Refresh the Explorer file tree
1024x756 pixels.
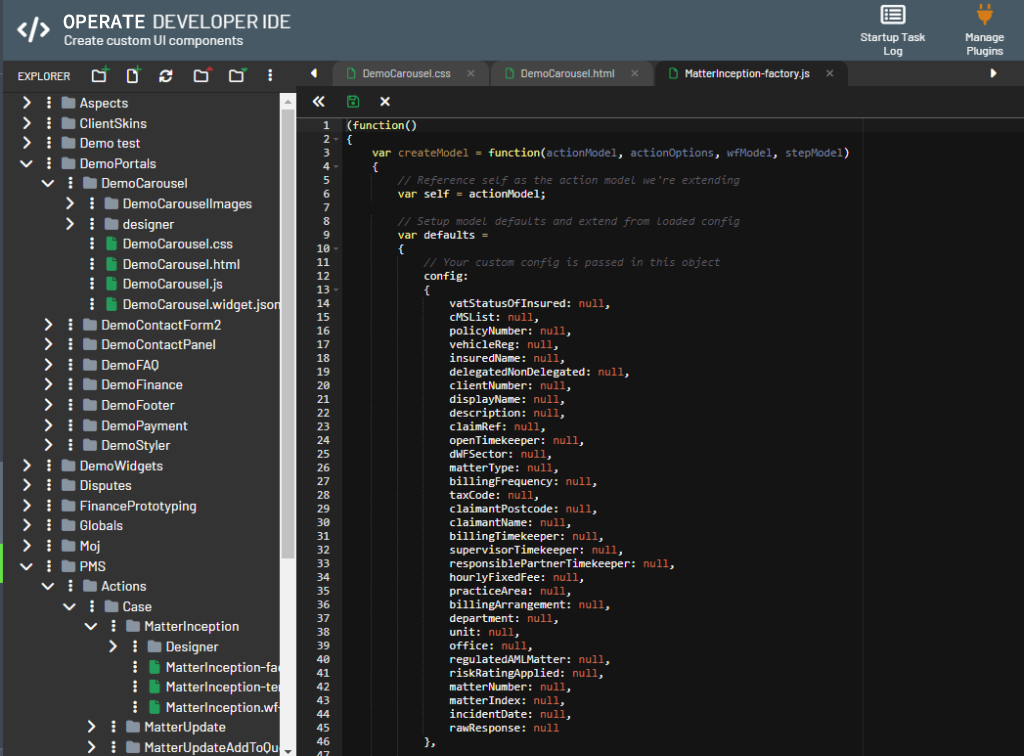(166, 75)
